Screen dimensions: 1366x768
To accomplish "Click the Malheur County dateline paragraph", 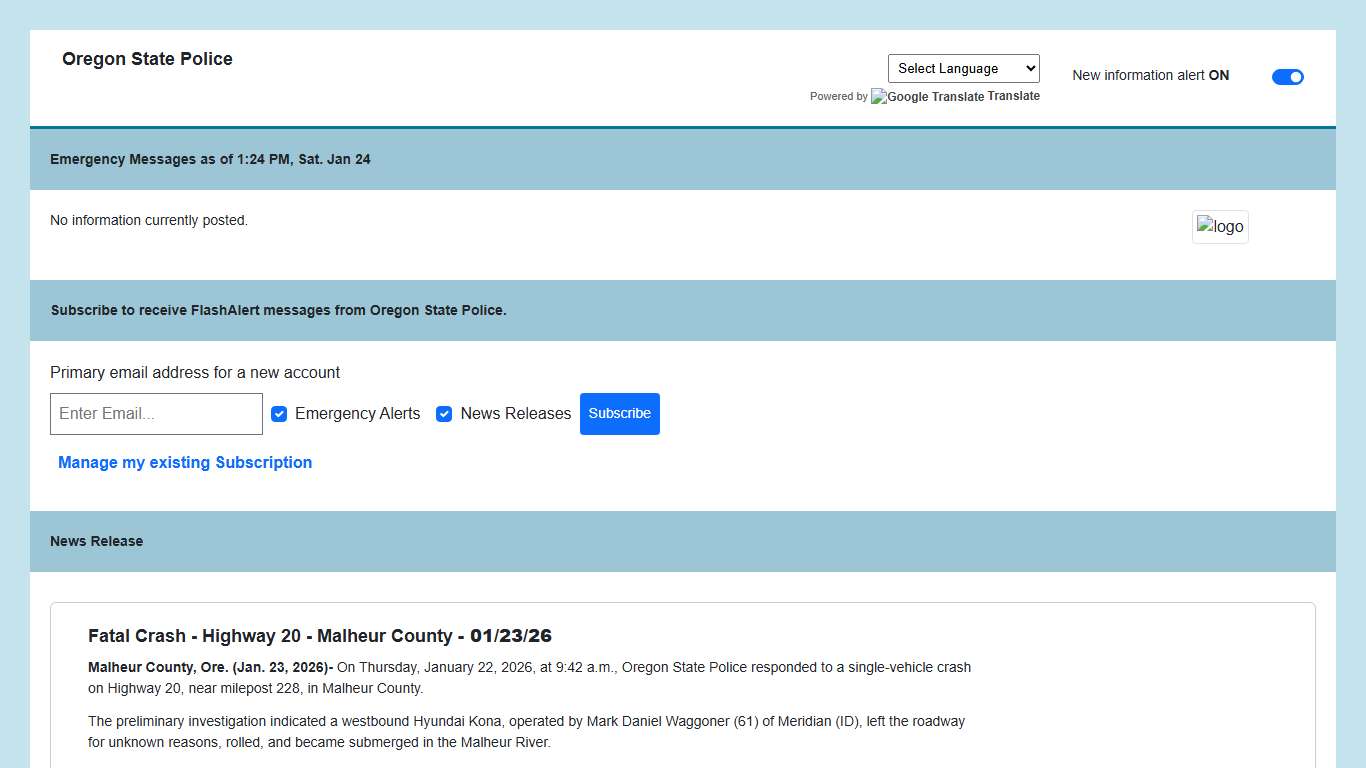I will (529, 677).
